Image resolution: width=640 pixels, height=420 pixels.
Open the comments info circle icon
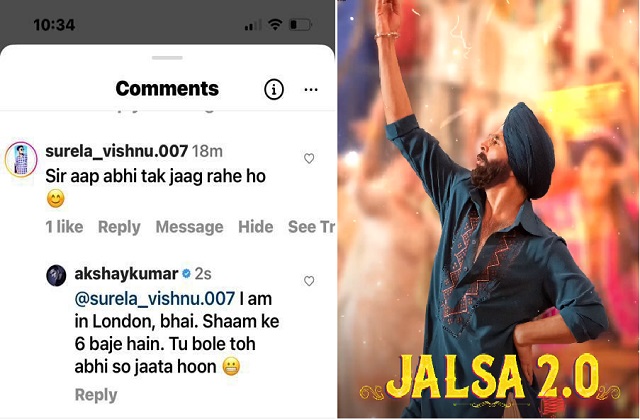point(273,89)
